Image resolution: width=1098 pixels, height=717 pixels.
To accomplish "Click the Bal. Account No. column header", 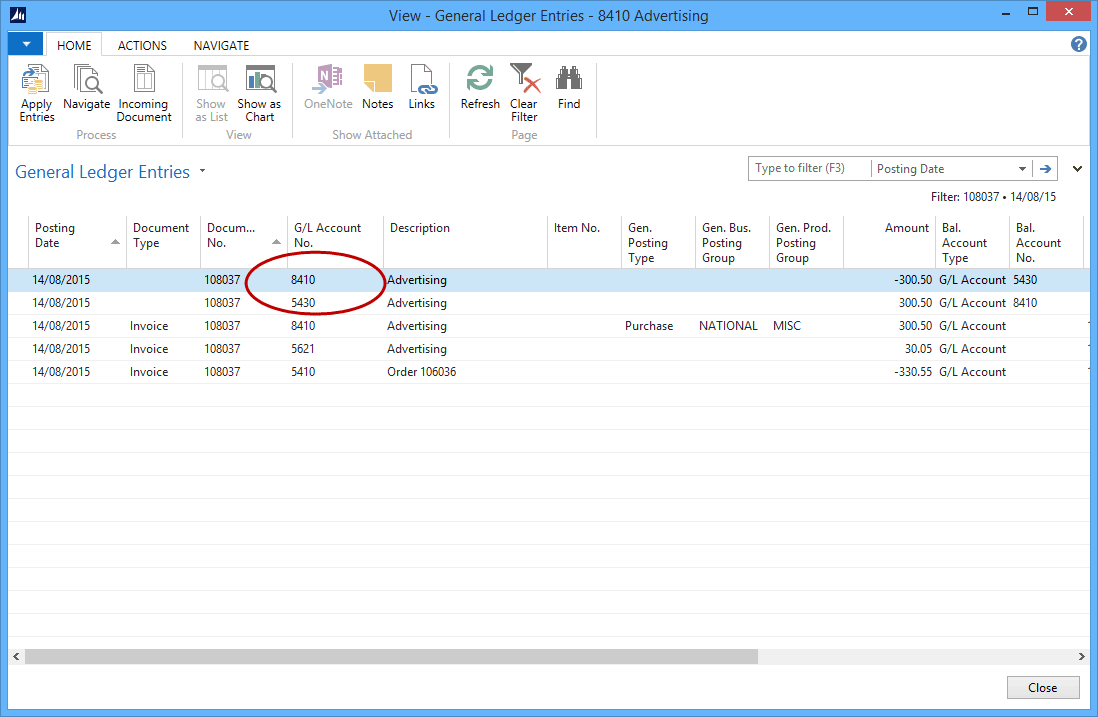I will (x=1046, y=242).
